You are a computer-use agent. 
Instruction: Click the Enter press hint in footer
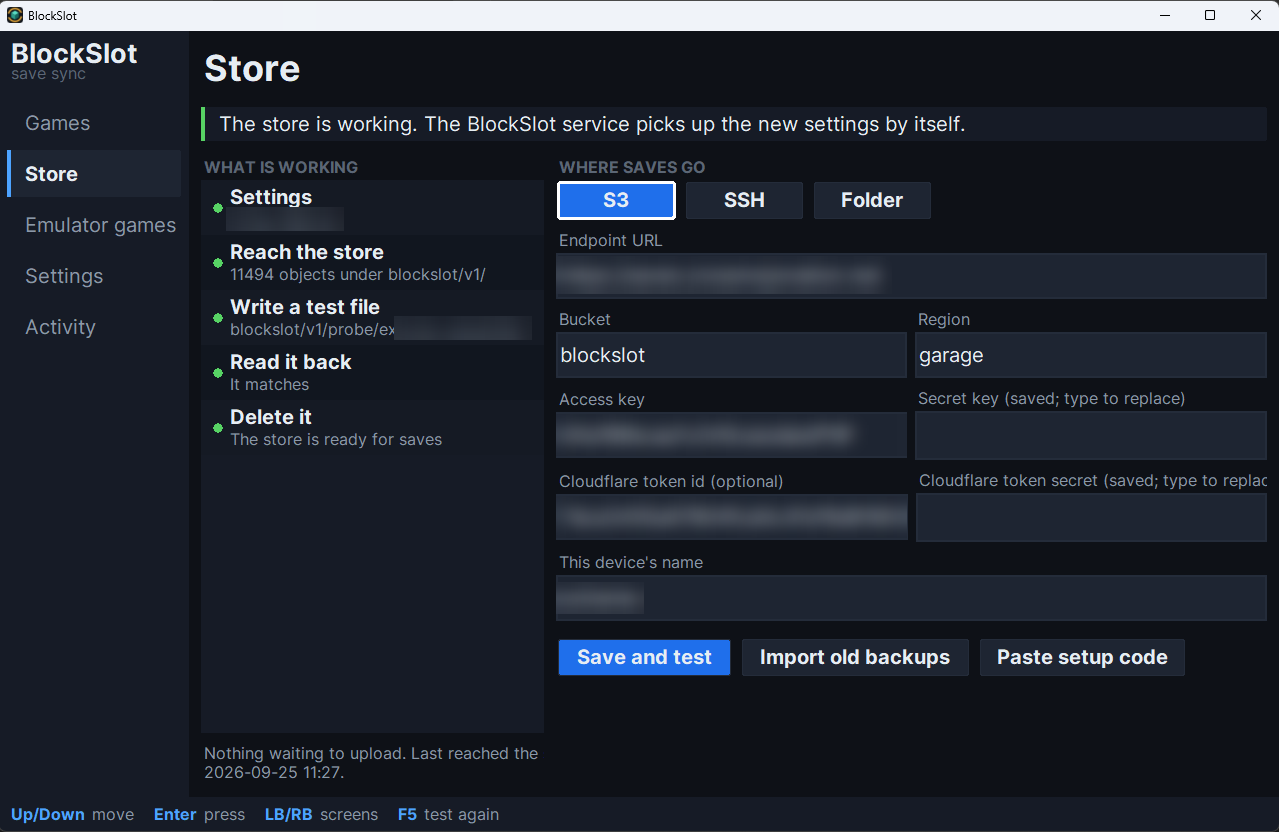click(x=199, y=815)
